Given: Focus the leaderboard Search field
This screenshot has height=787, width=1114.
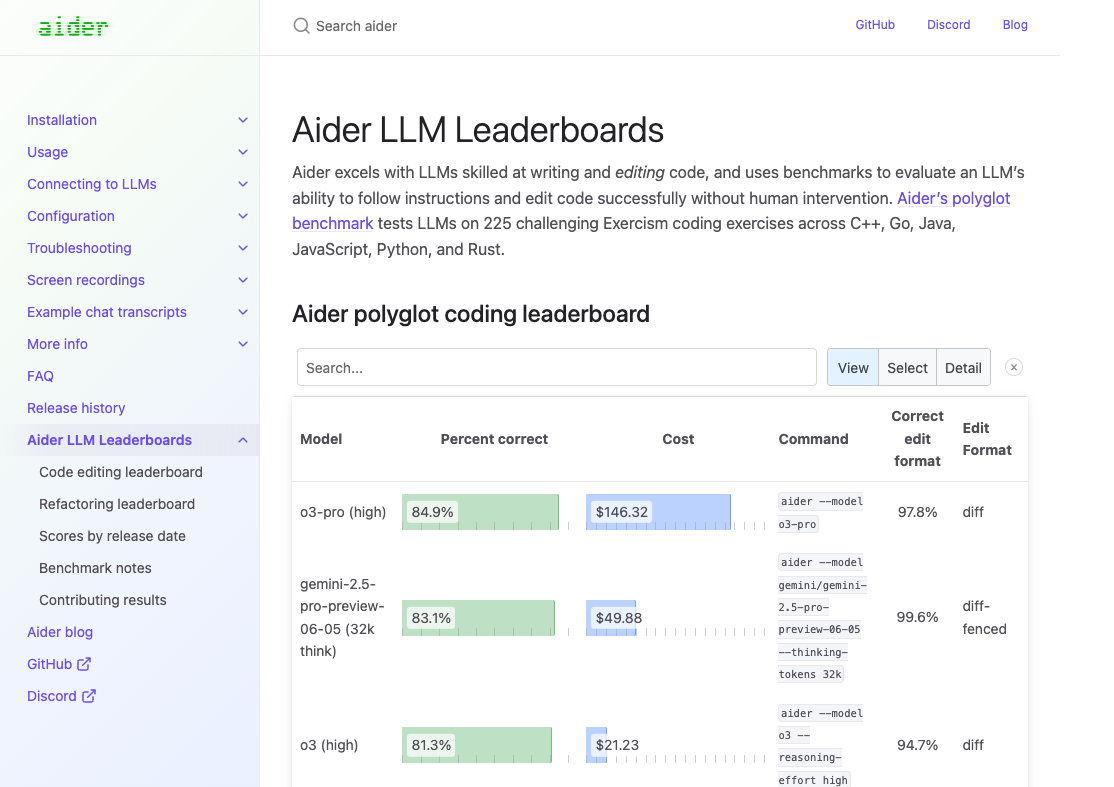Looking at the screenshot, I should click(556, 367).
